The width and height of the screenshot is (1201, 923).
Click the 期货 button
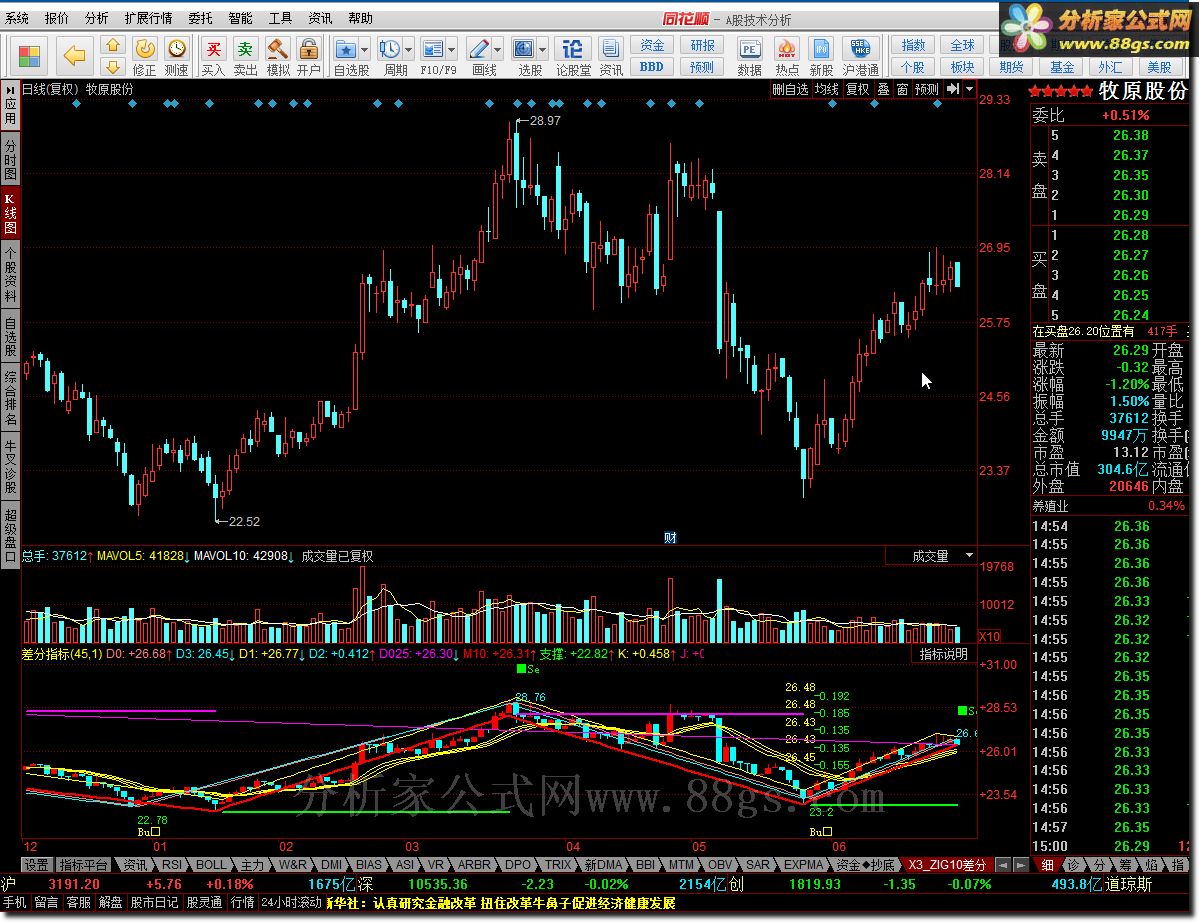1012,67
